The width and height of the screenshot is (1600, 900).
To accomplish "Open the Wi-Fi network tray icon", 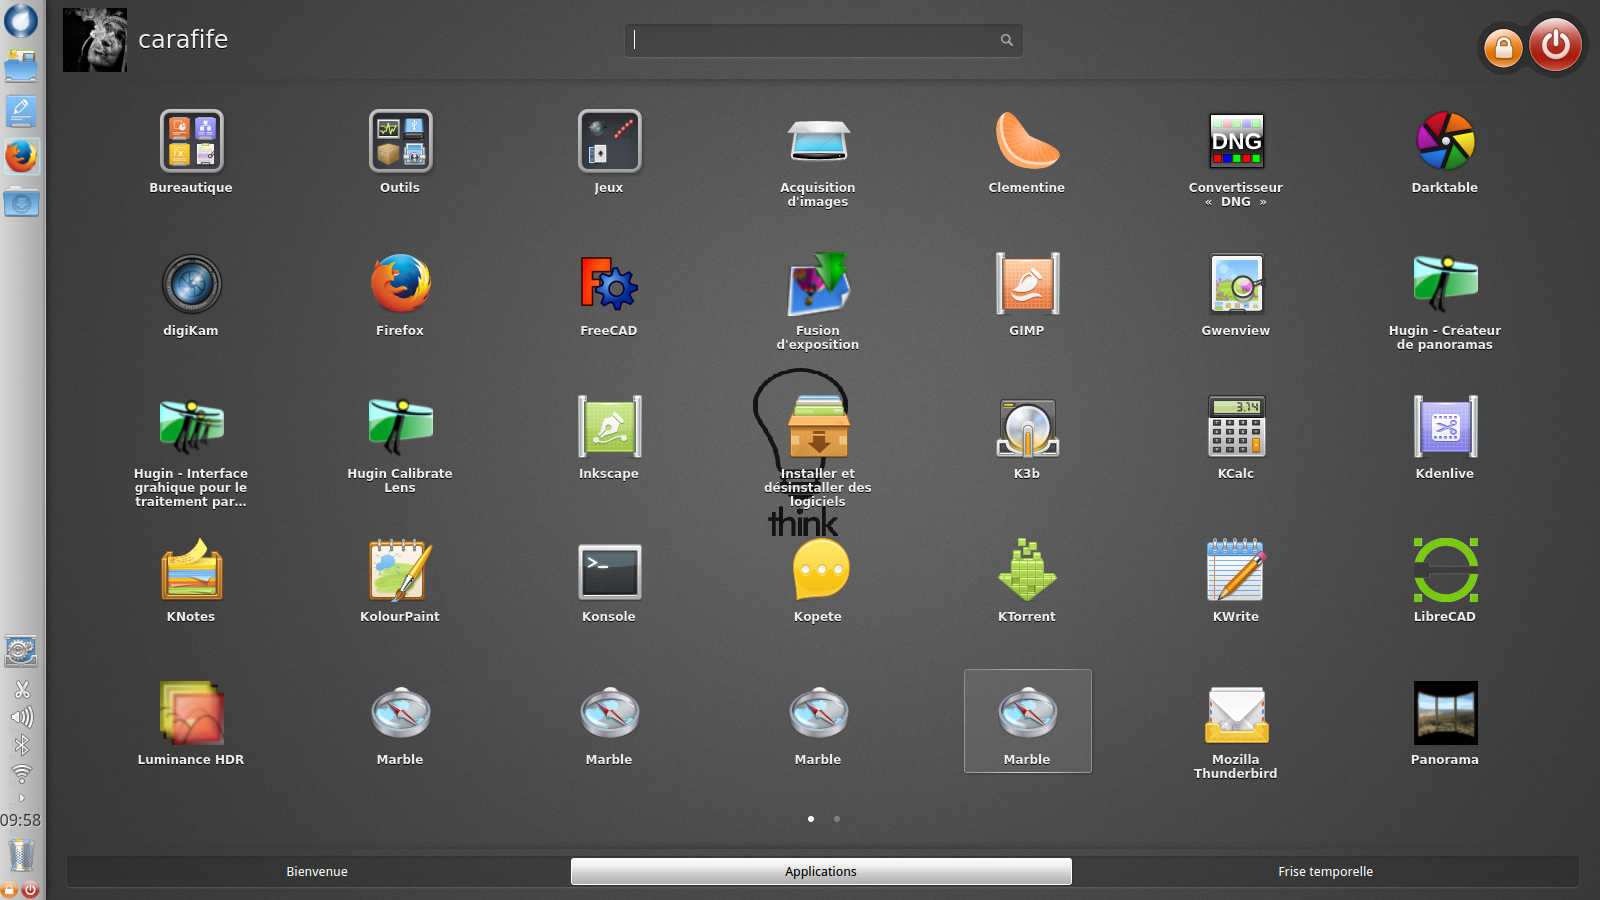I will [22, 774].
